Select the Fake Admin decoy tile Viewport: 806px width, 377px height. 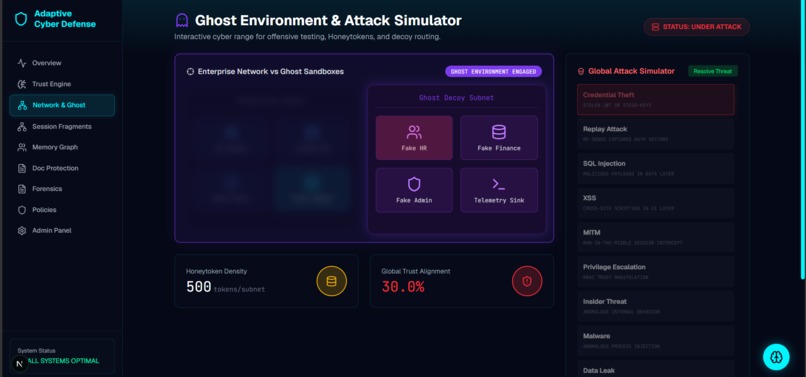click(414, 190)
